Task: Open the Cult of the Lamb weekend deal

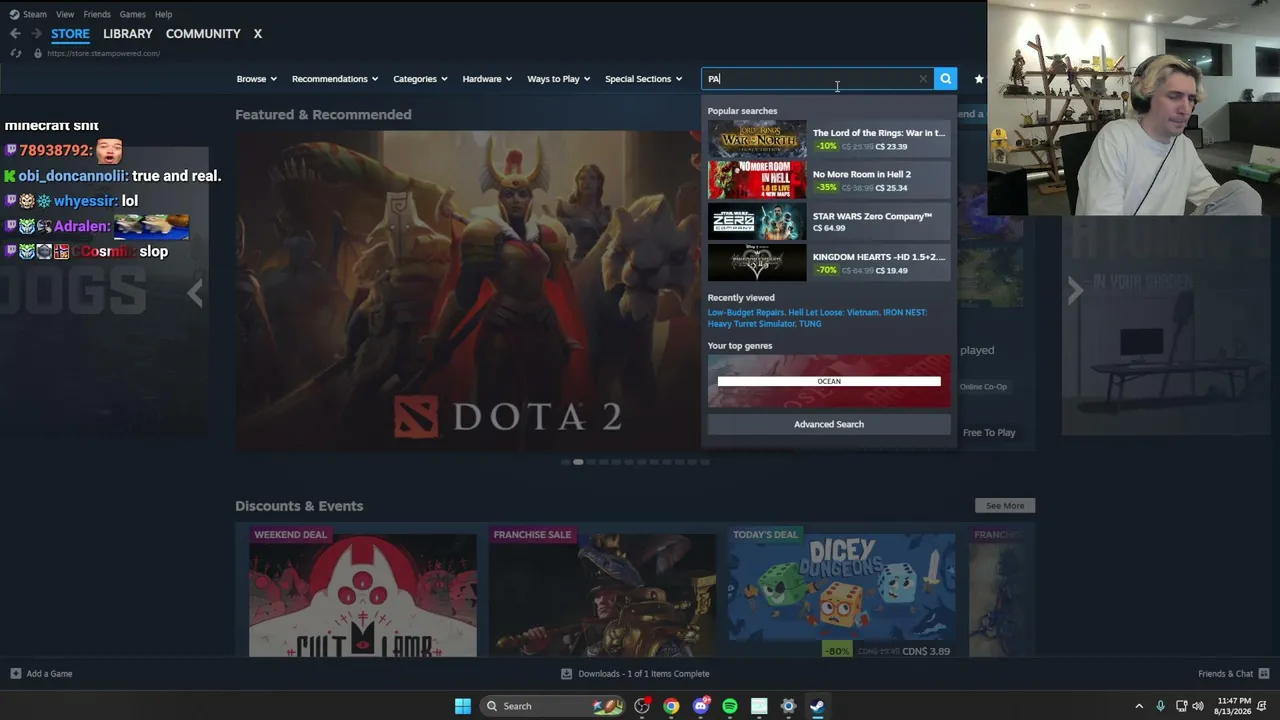Action: click(x=363, y=592)
